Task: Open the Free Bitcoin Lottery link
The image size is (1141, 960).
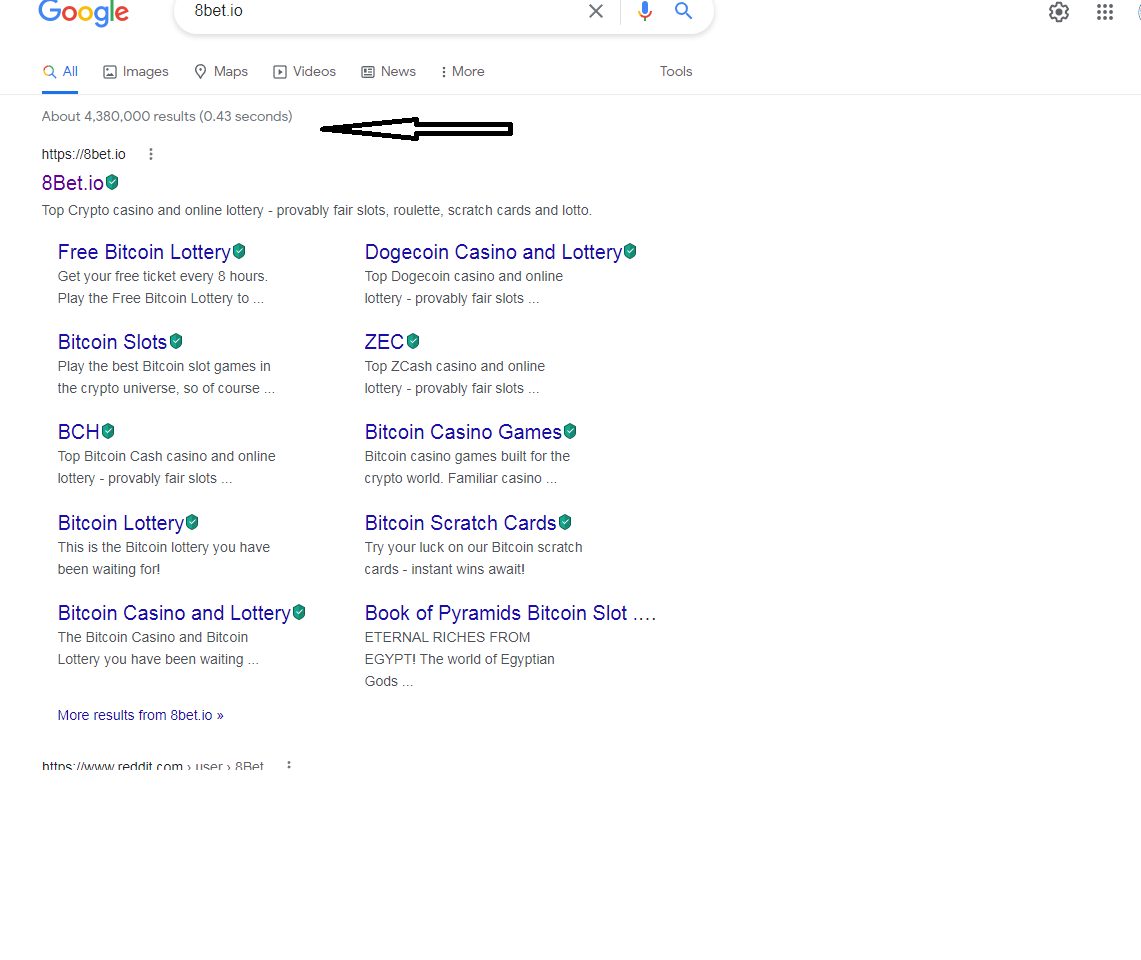Action: 144,252
